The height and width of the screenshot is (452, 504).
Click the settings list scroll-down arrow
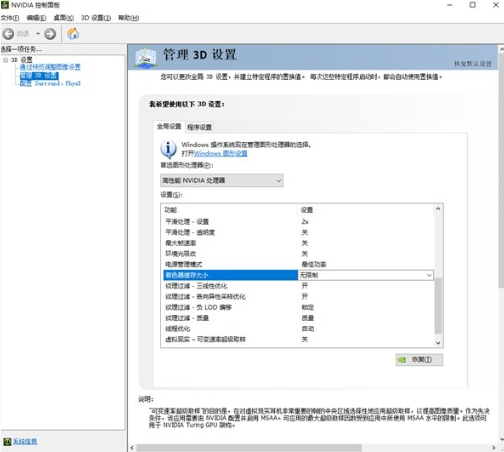[438, 343]
